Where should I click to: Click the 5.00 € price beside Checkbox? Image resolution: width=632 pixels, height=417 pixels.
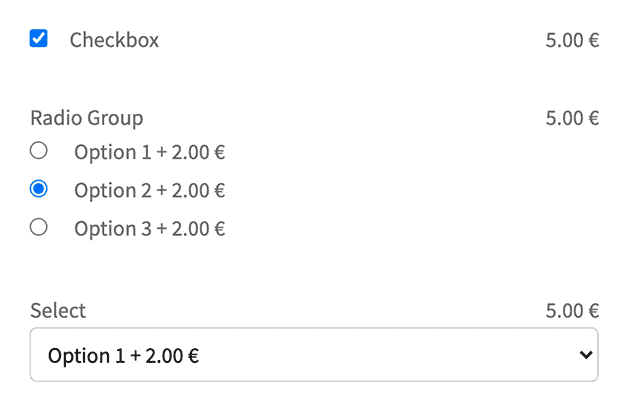[572, 41]
